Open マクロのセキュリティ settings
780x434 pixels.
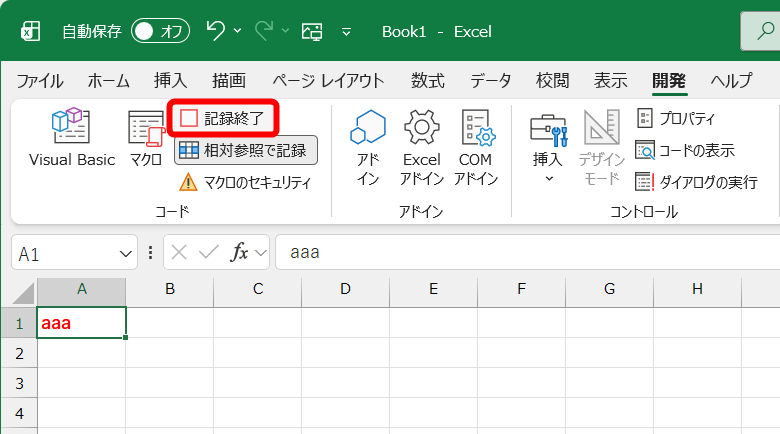coord(245,182)
